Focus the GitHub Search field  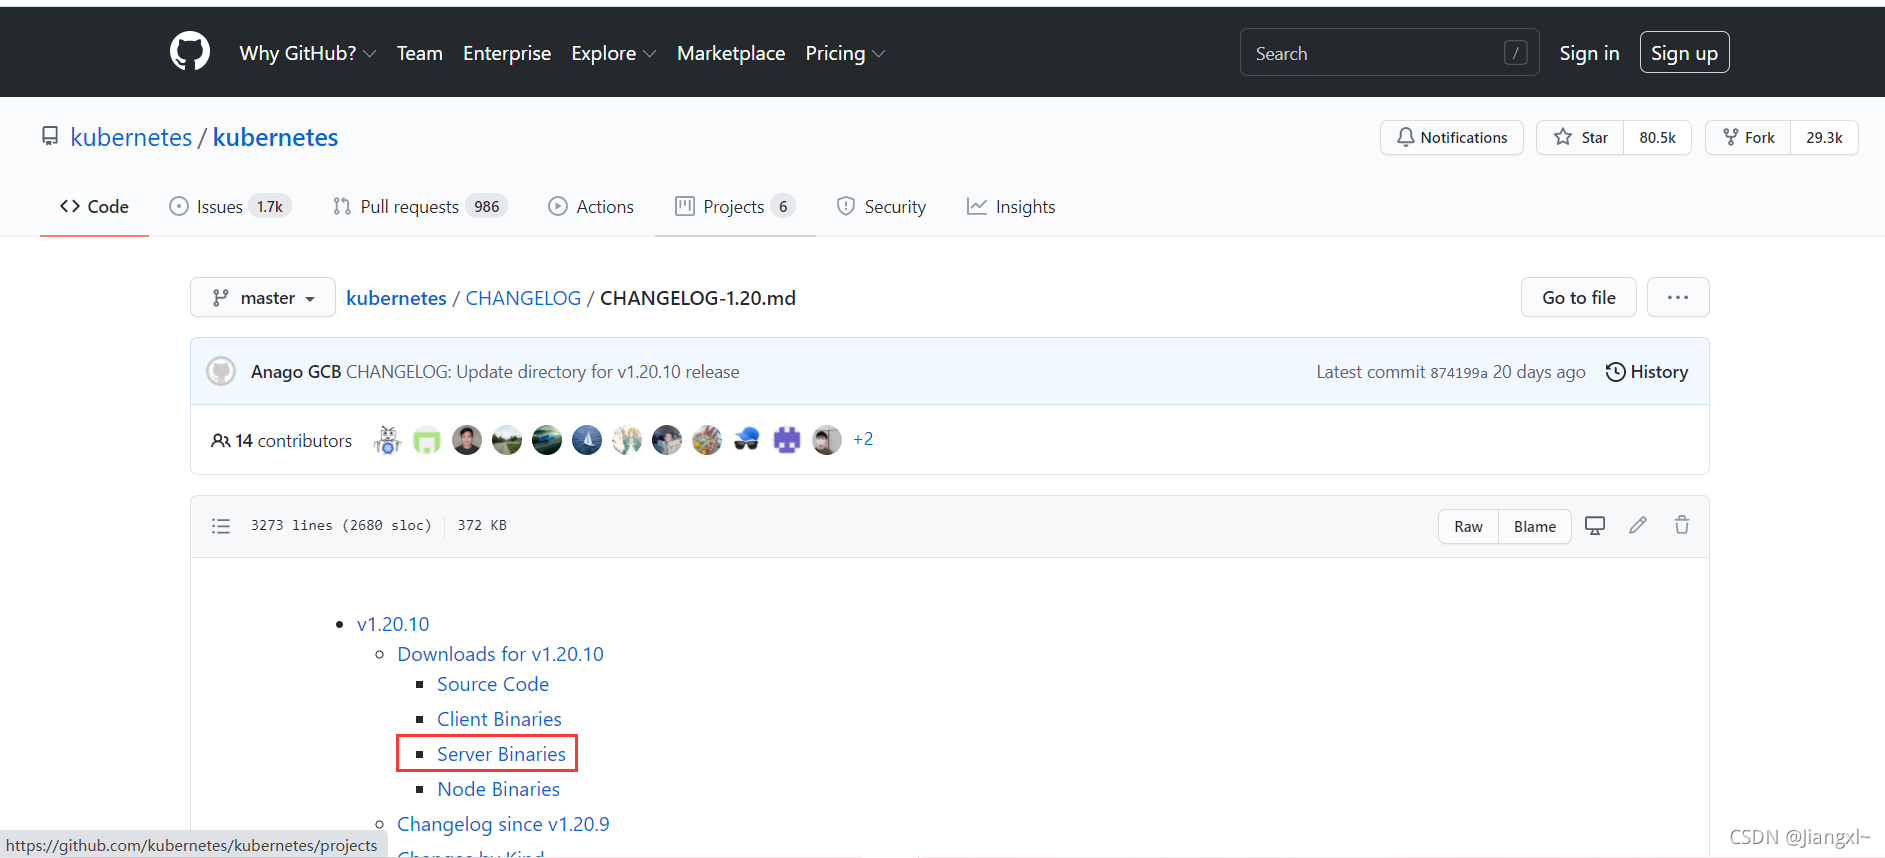click(1389, 53)
